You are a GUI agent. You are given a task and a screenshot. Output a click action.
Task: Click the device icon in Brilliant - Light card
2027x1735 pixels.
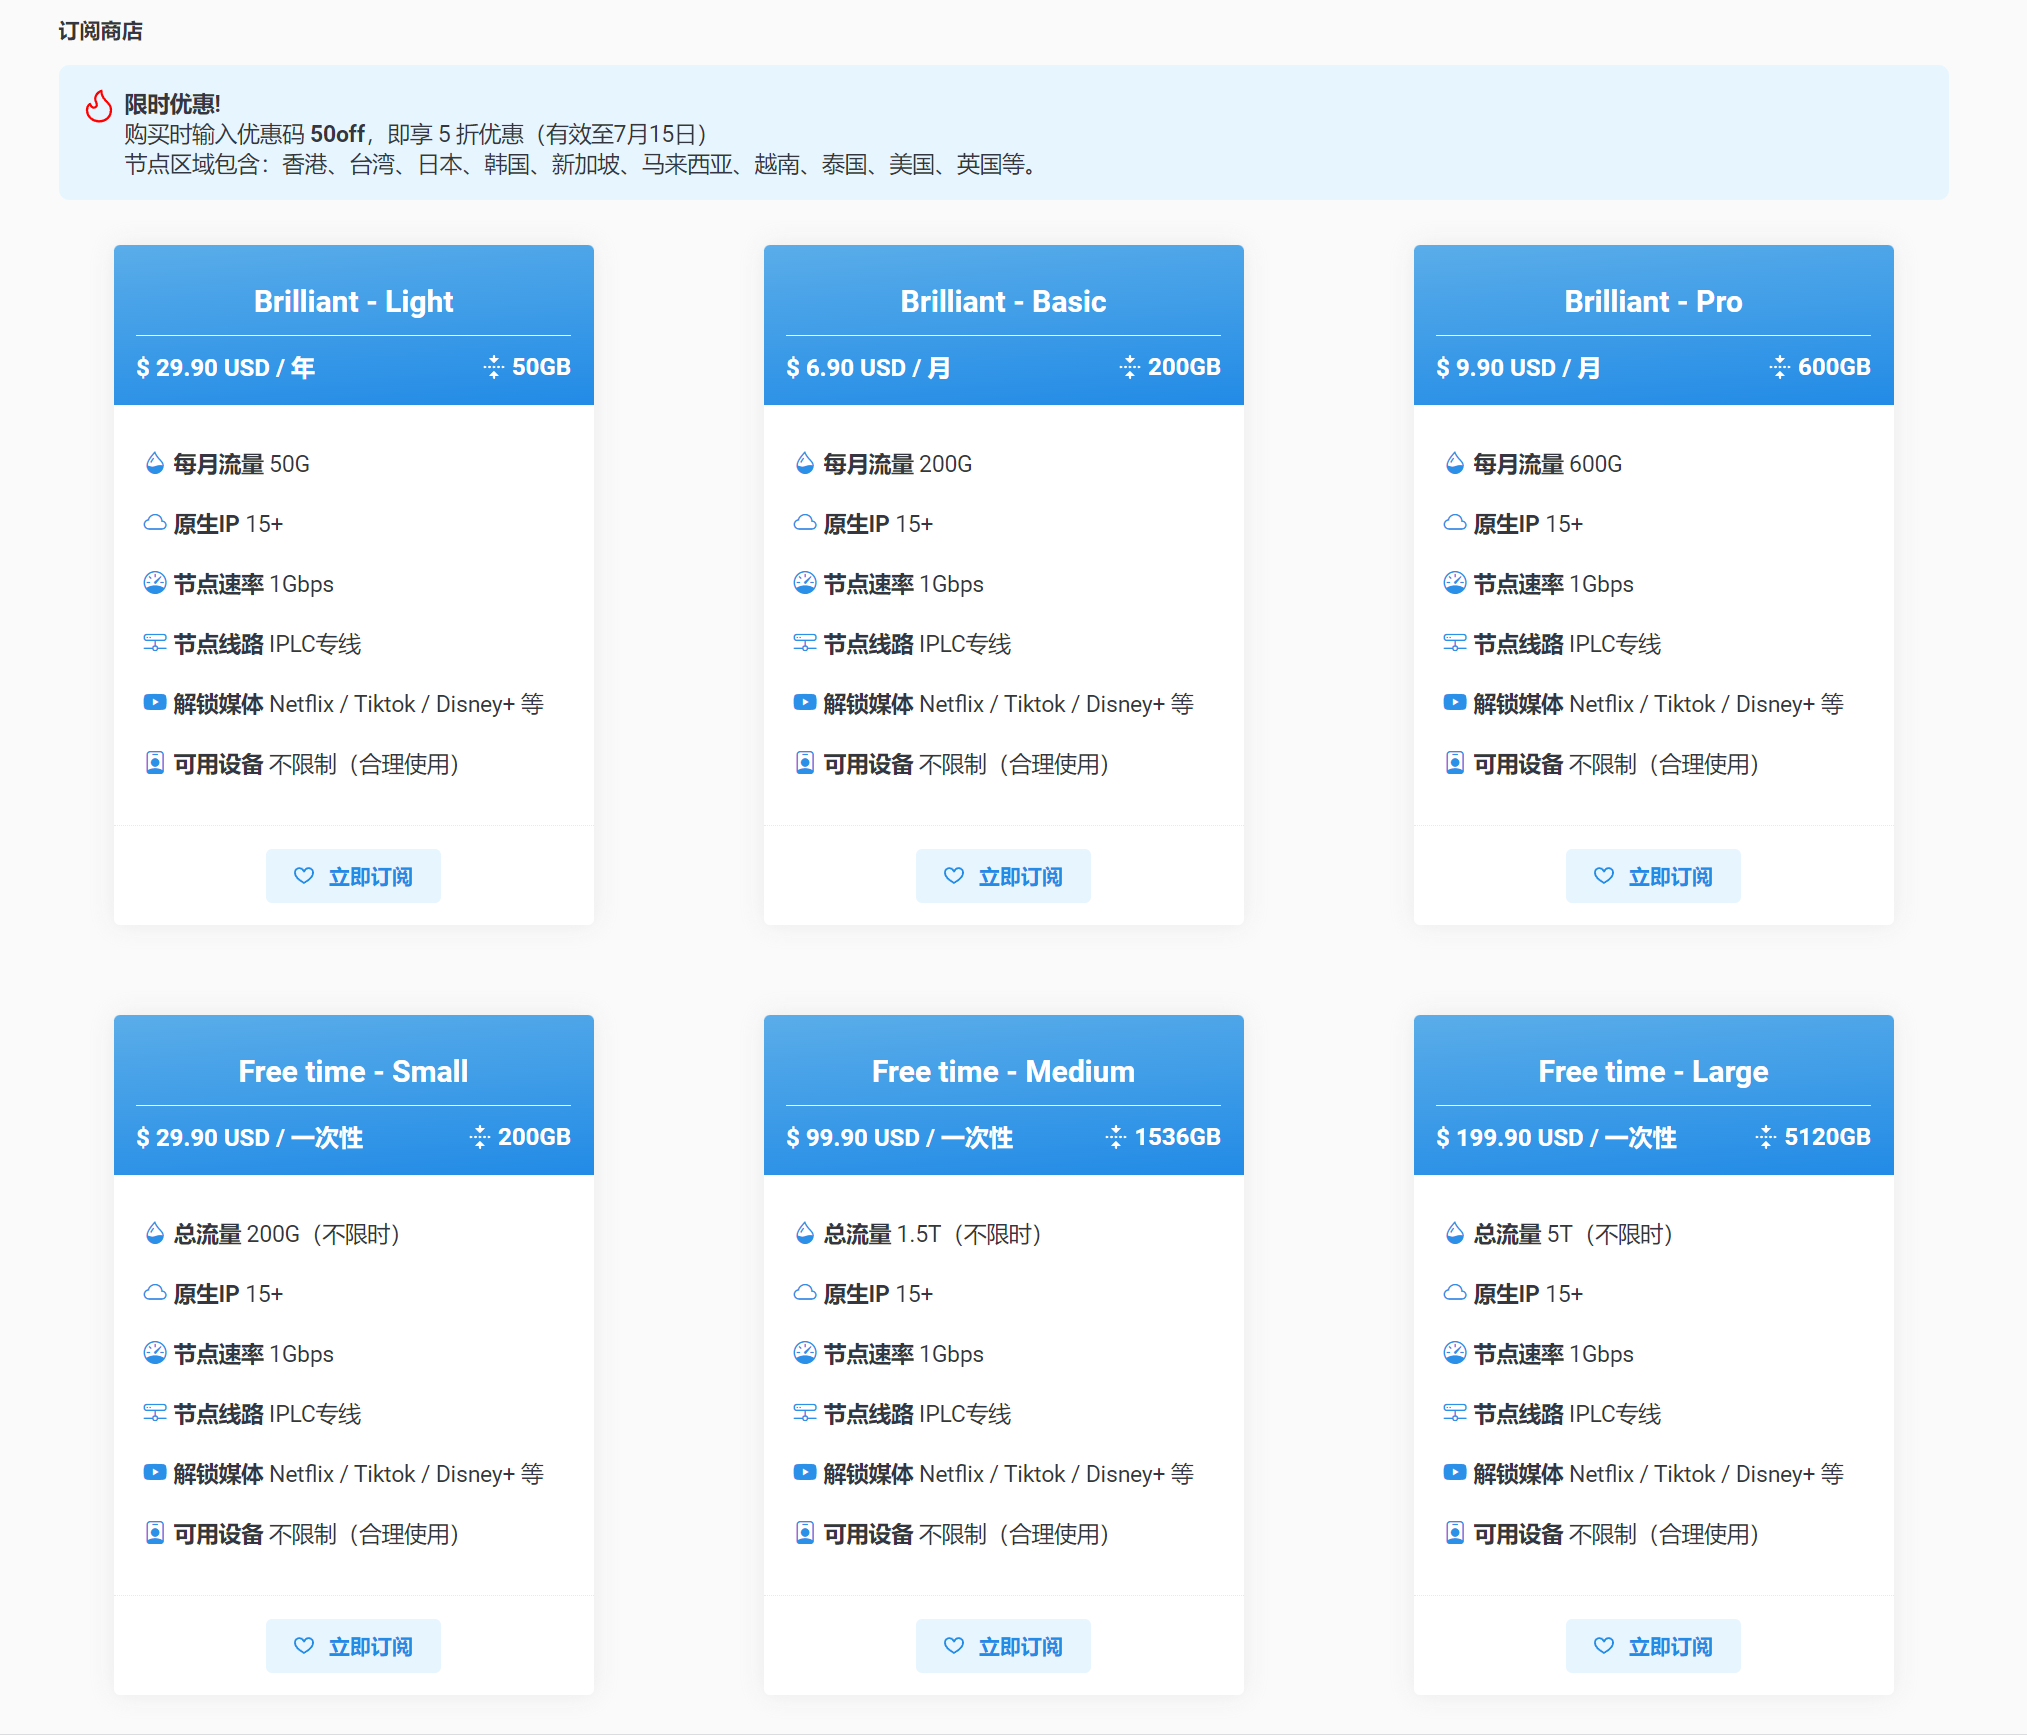[x=154, y=763]
